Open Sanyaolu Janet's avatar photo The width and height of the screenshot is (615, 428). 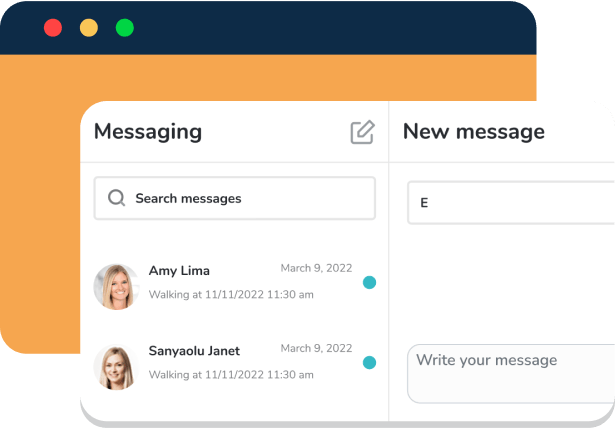[x=116, y=366]
